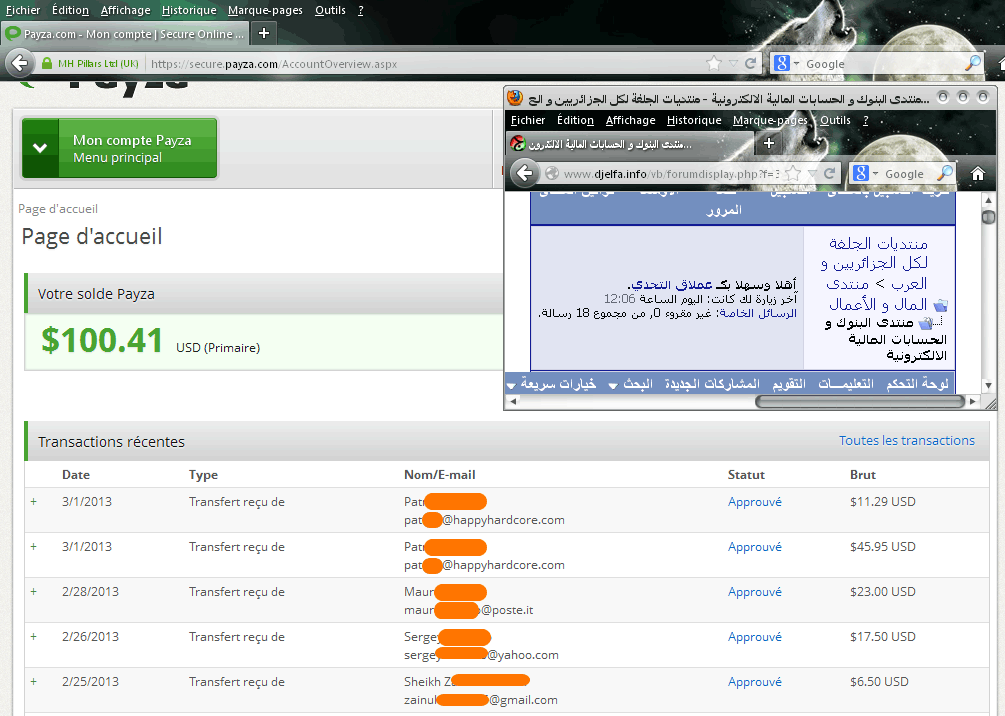Click the Page d'accueil breadcrumb link

(x=58, y=209)
